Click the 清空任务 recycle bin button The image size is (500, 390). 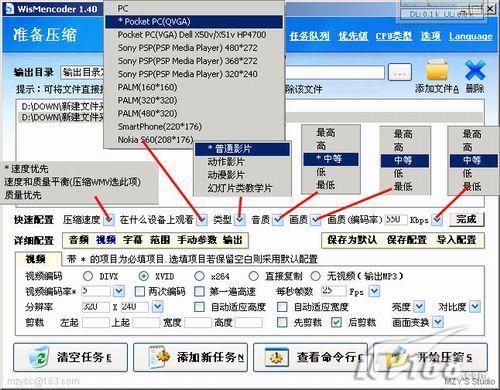point(70,357)
